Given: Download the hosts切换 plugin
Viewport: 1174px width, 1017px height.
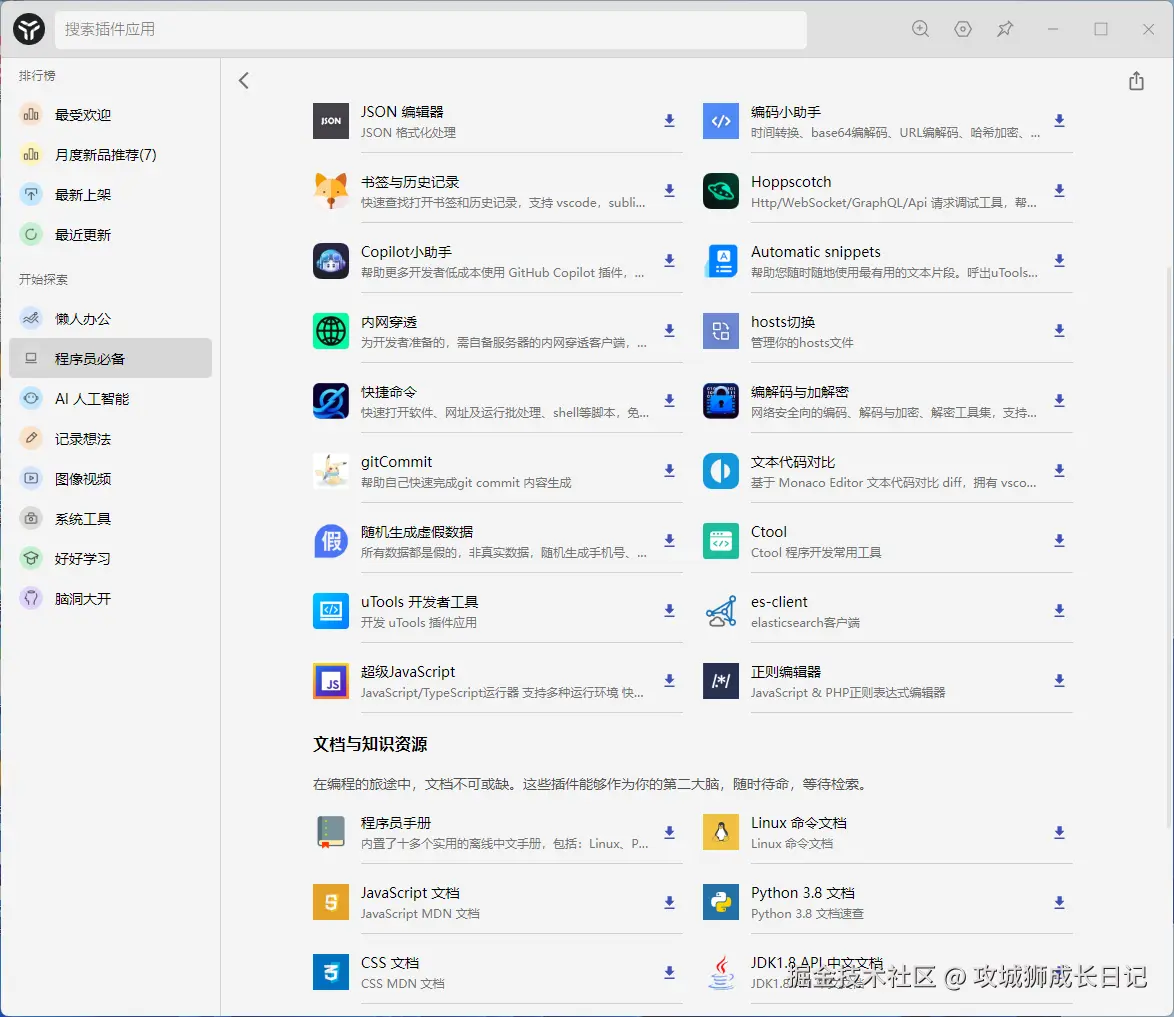Looking at the screenshot, I should click(1059, 330).
